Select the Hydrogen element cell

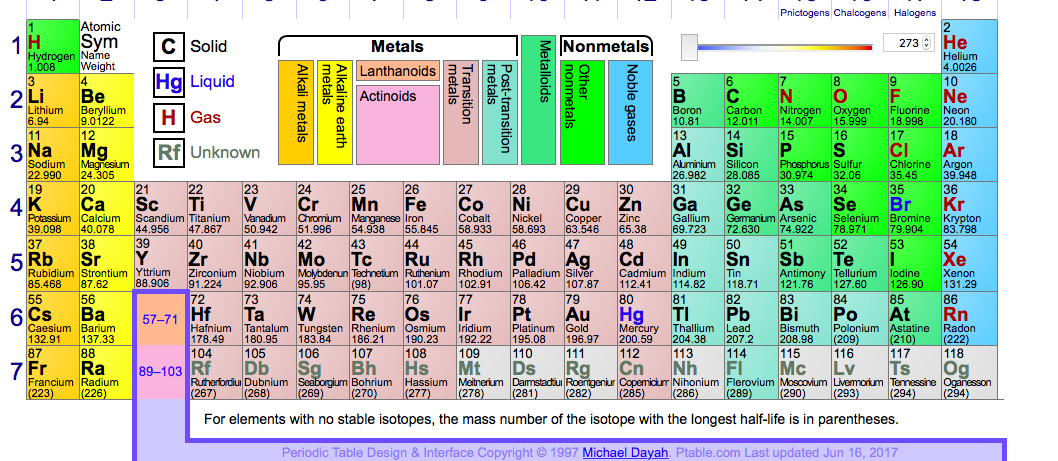(52, 46)
